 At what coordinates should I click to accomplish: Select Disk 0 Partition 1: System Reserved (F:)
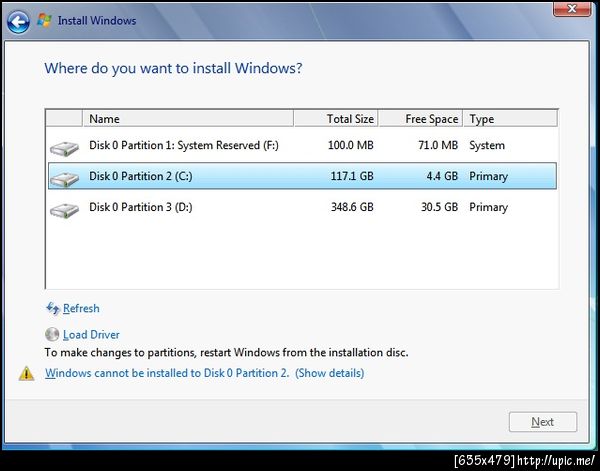[x=302, y=145]
